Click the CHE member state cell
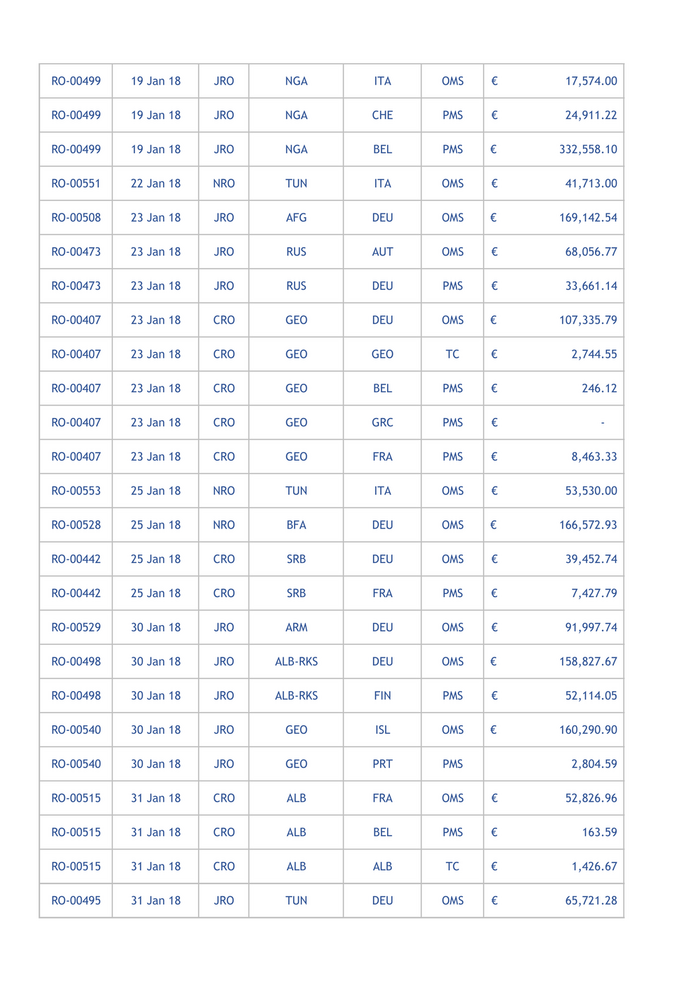The height and width of the screenshot is (990, 700). 382,115
